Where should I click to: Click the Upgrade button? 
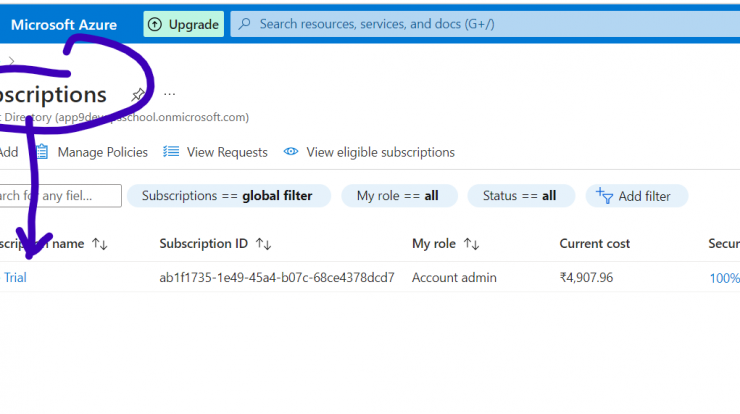pyautogui.click(x=184, y=24)
